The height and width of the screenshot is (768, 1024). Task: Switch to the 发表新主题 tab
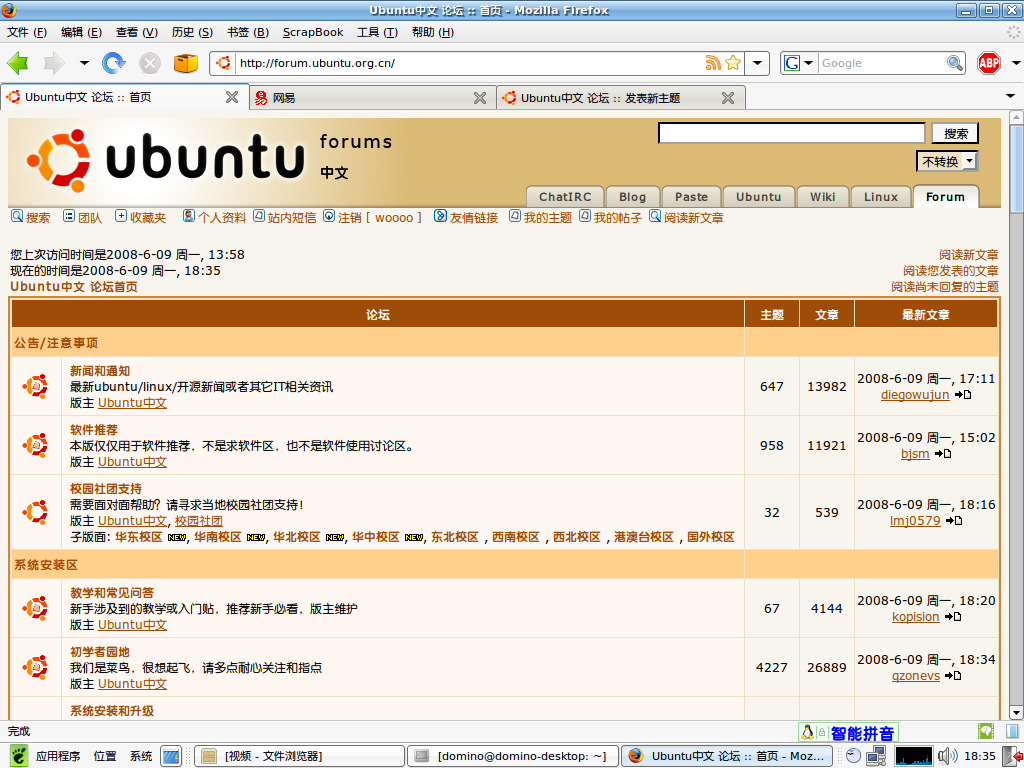click(x=621, y=98)
